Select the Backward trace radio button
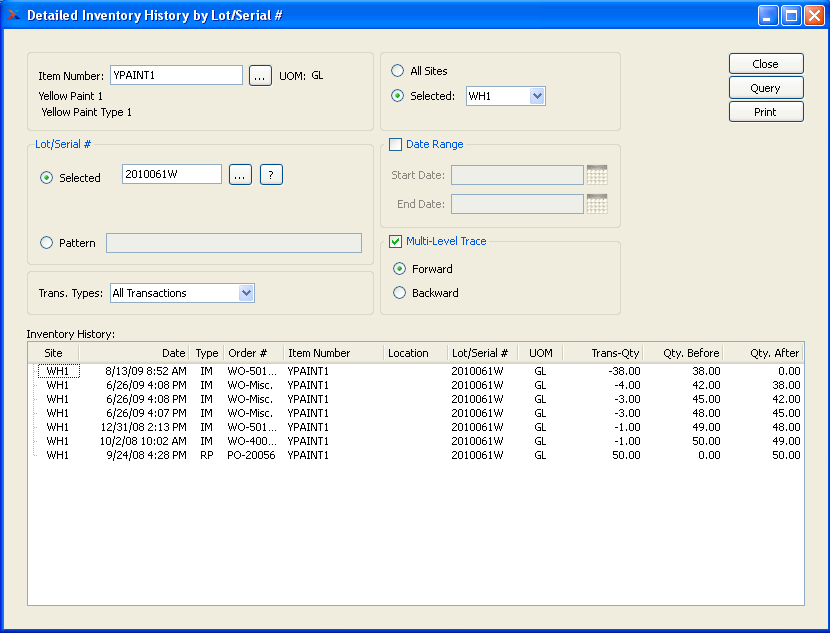This screenshot has width=830, height=633. (x=400, y=293)
